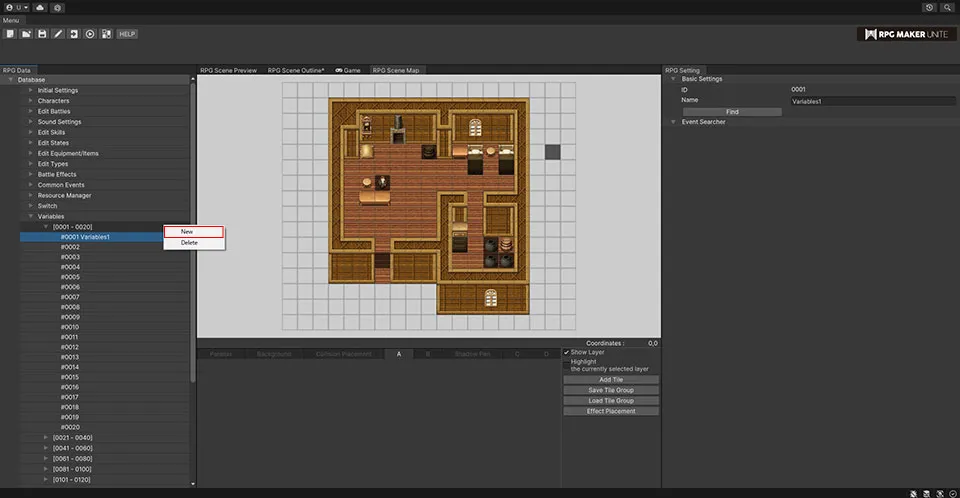This screenshot has height=498, width=960.
Task: Enable Highlight the currently selected layer
Action: pyautogui.click(x=566, y=362)
